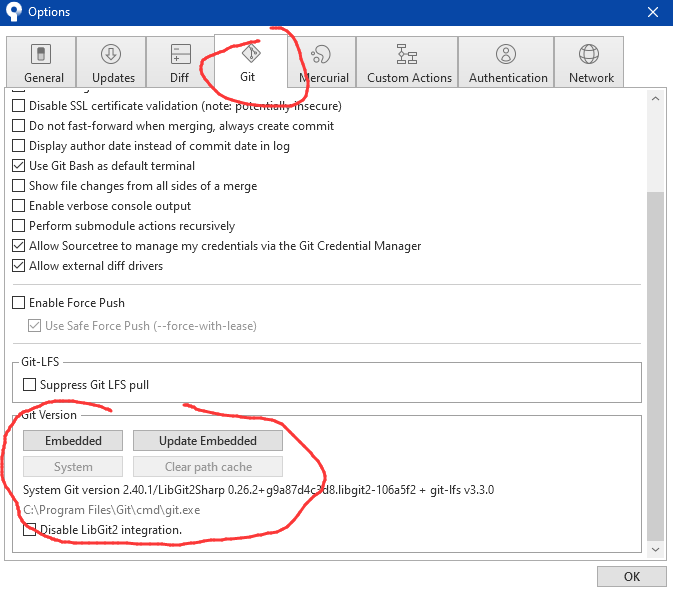Toggle Display author date instead of commit date
Screen dimensions: 673x593
[x=18, y=146]
